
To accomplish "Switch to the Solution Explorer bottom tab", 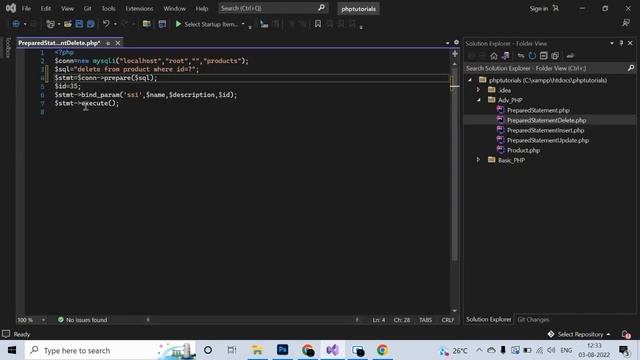I will [x=488, y=320].
